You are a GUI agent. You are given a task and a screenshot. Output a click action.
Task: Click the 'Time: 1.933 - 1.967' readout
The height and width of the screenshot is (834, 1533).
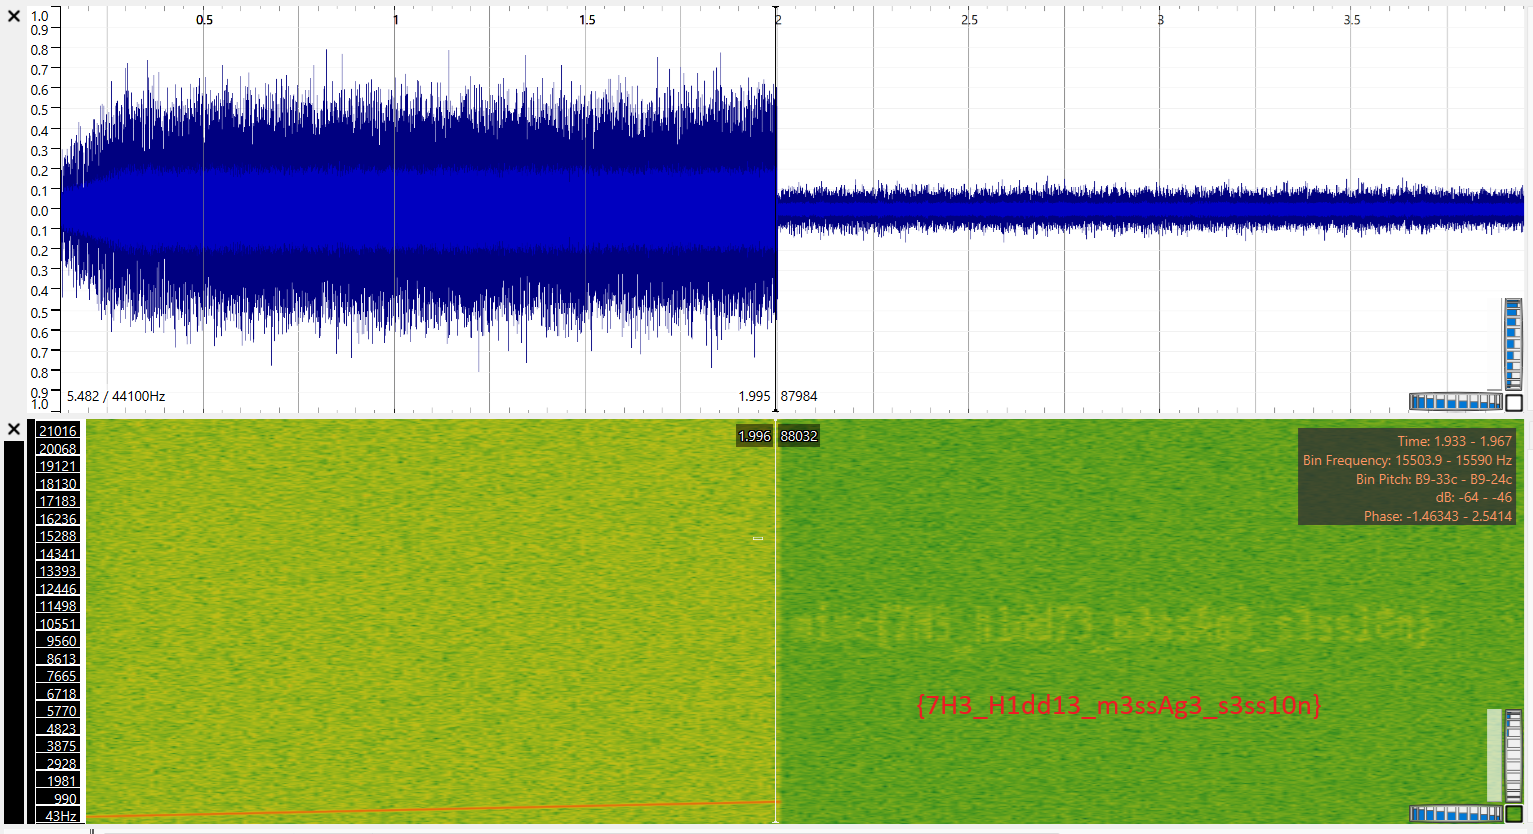pyautogui.click(x=1454, y=441)
